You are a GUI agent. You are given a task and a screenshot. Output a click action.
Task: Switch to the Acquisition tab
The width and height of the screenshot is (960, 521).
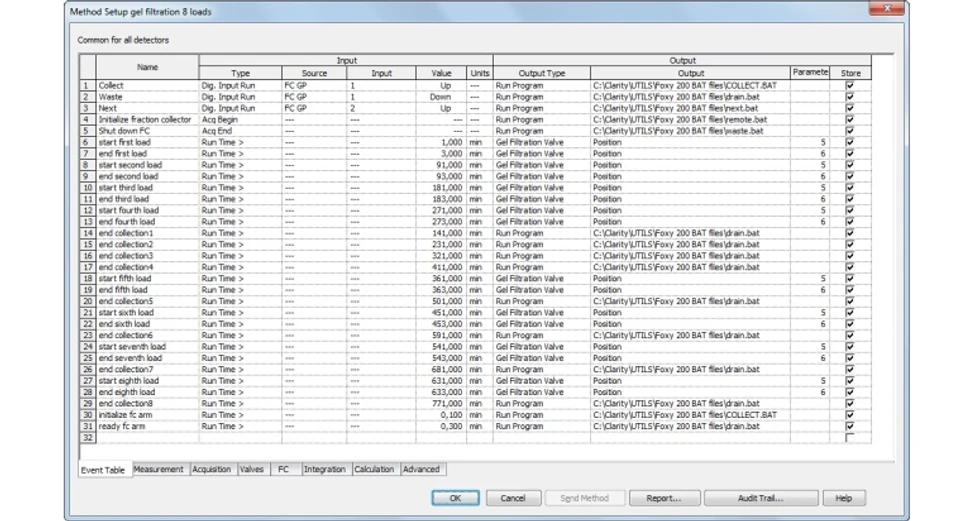point(212,469)
